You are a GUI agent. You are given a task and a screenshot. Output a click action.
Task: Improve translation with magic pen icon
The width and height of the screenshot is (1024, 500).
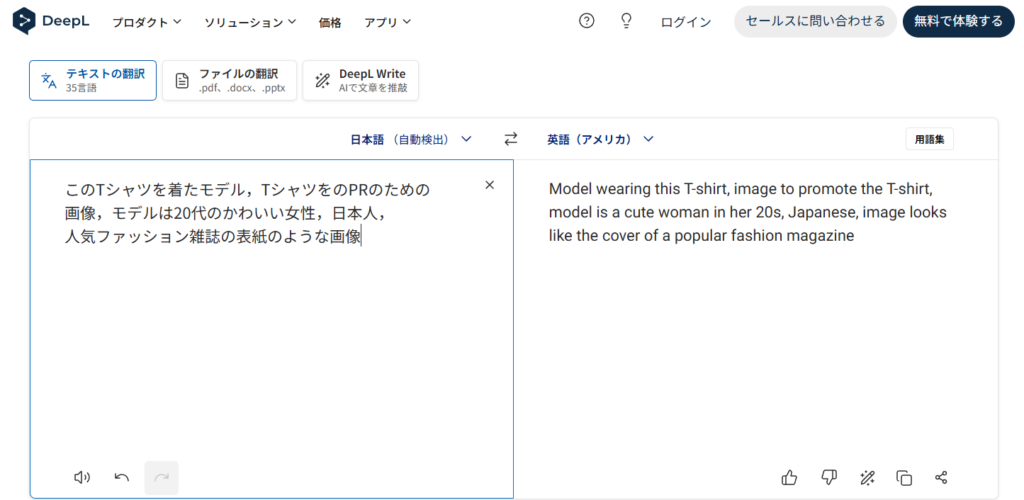click(x=867, y=477)
